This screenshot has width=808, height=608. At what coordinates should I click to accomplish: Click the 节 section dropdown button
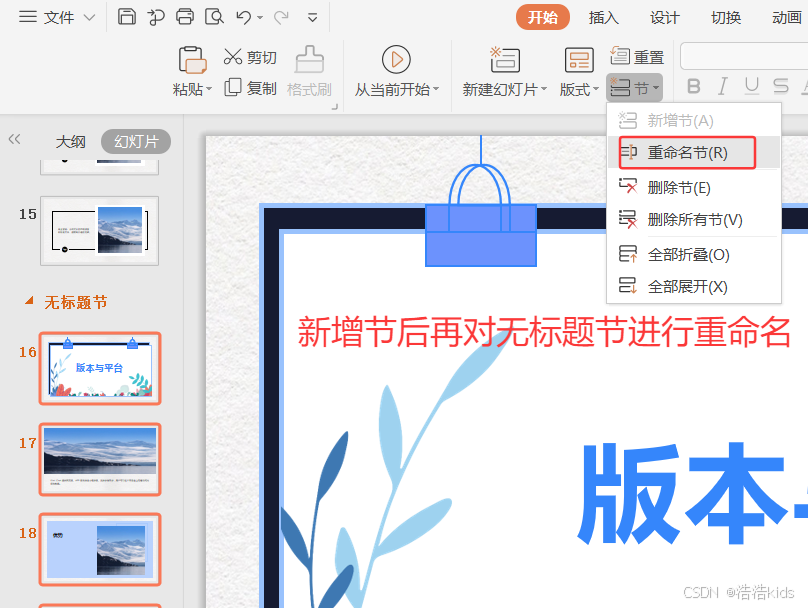[x=634, y=88]
